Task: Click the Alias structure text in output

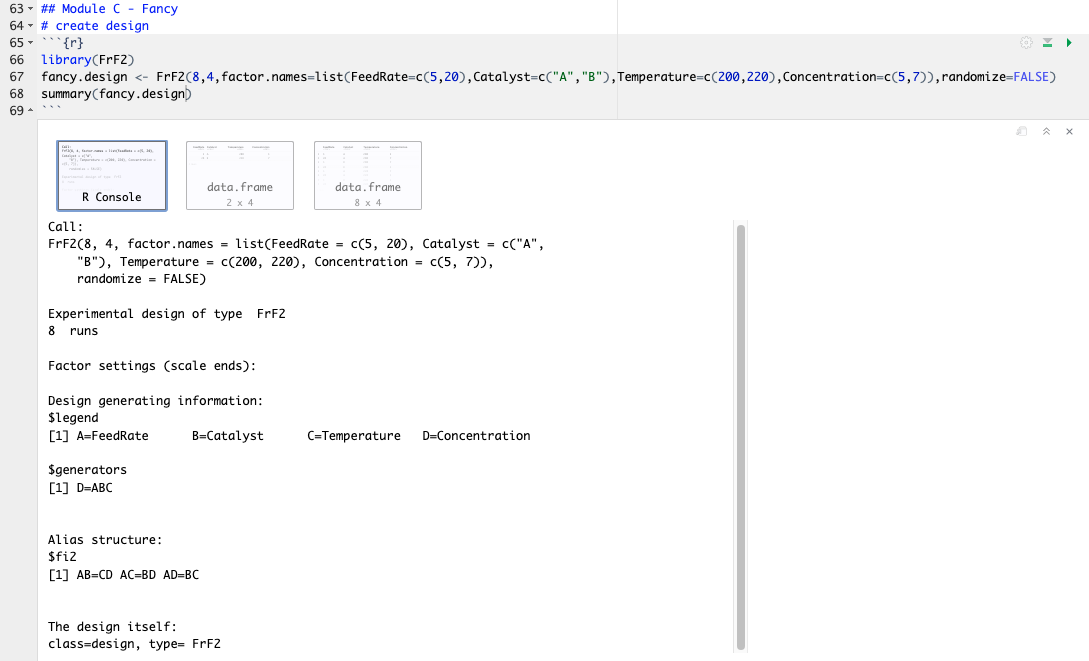Action: 104,540
